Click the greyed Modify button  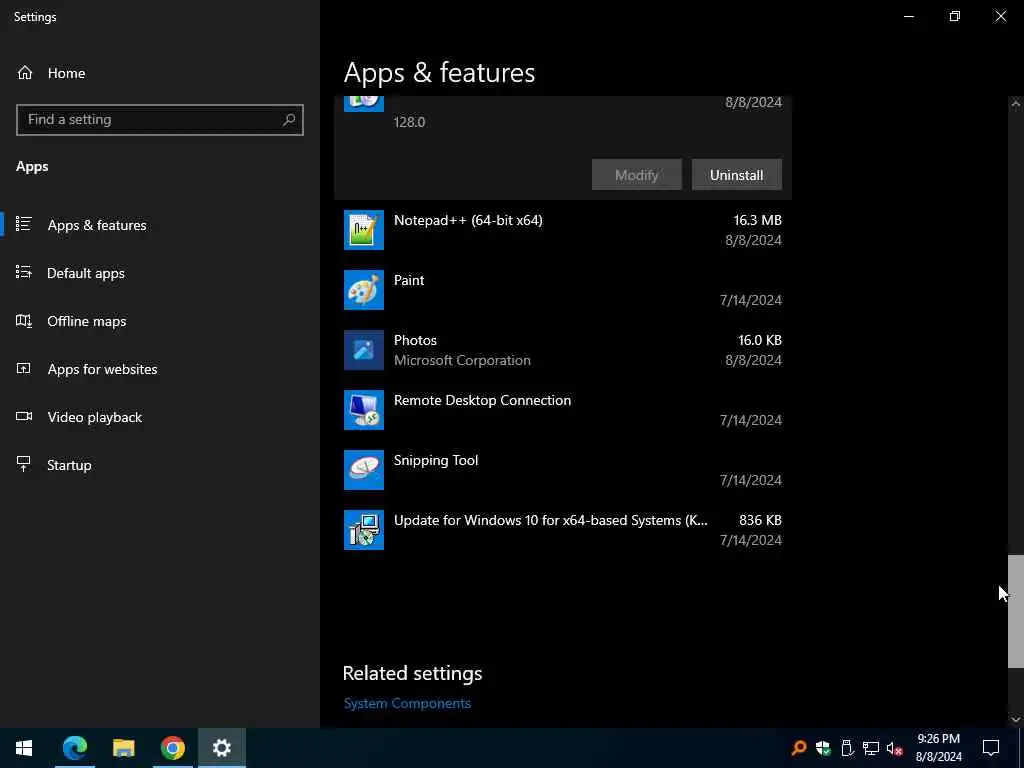coord(637,175)
